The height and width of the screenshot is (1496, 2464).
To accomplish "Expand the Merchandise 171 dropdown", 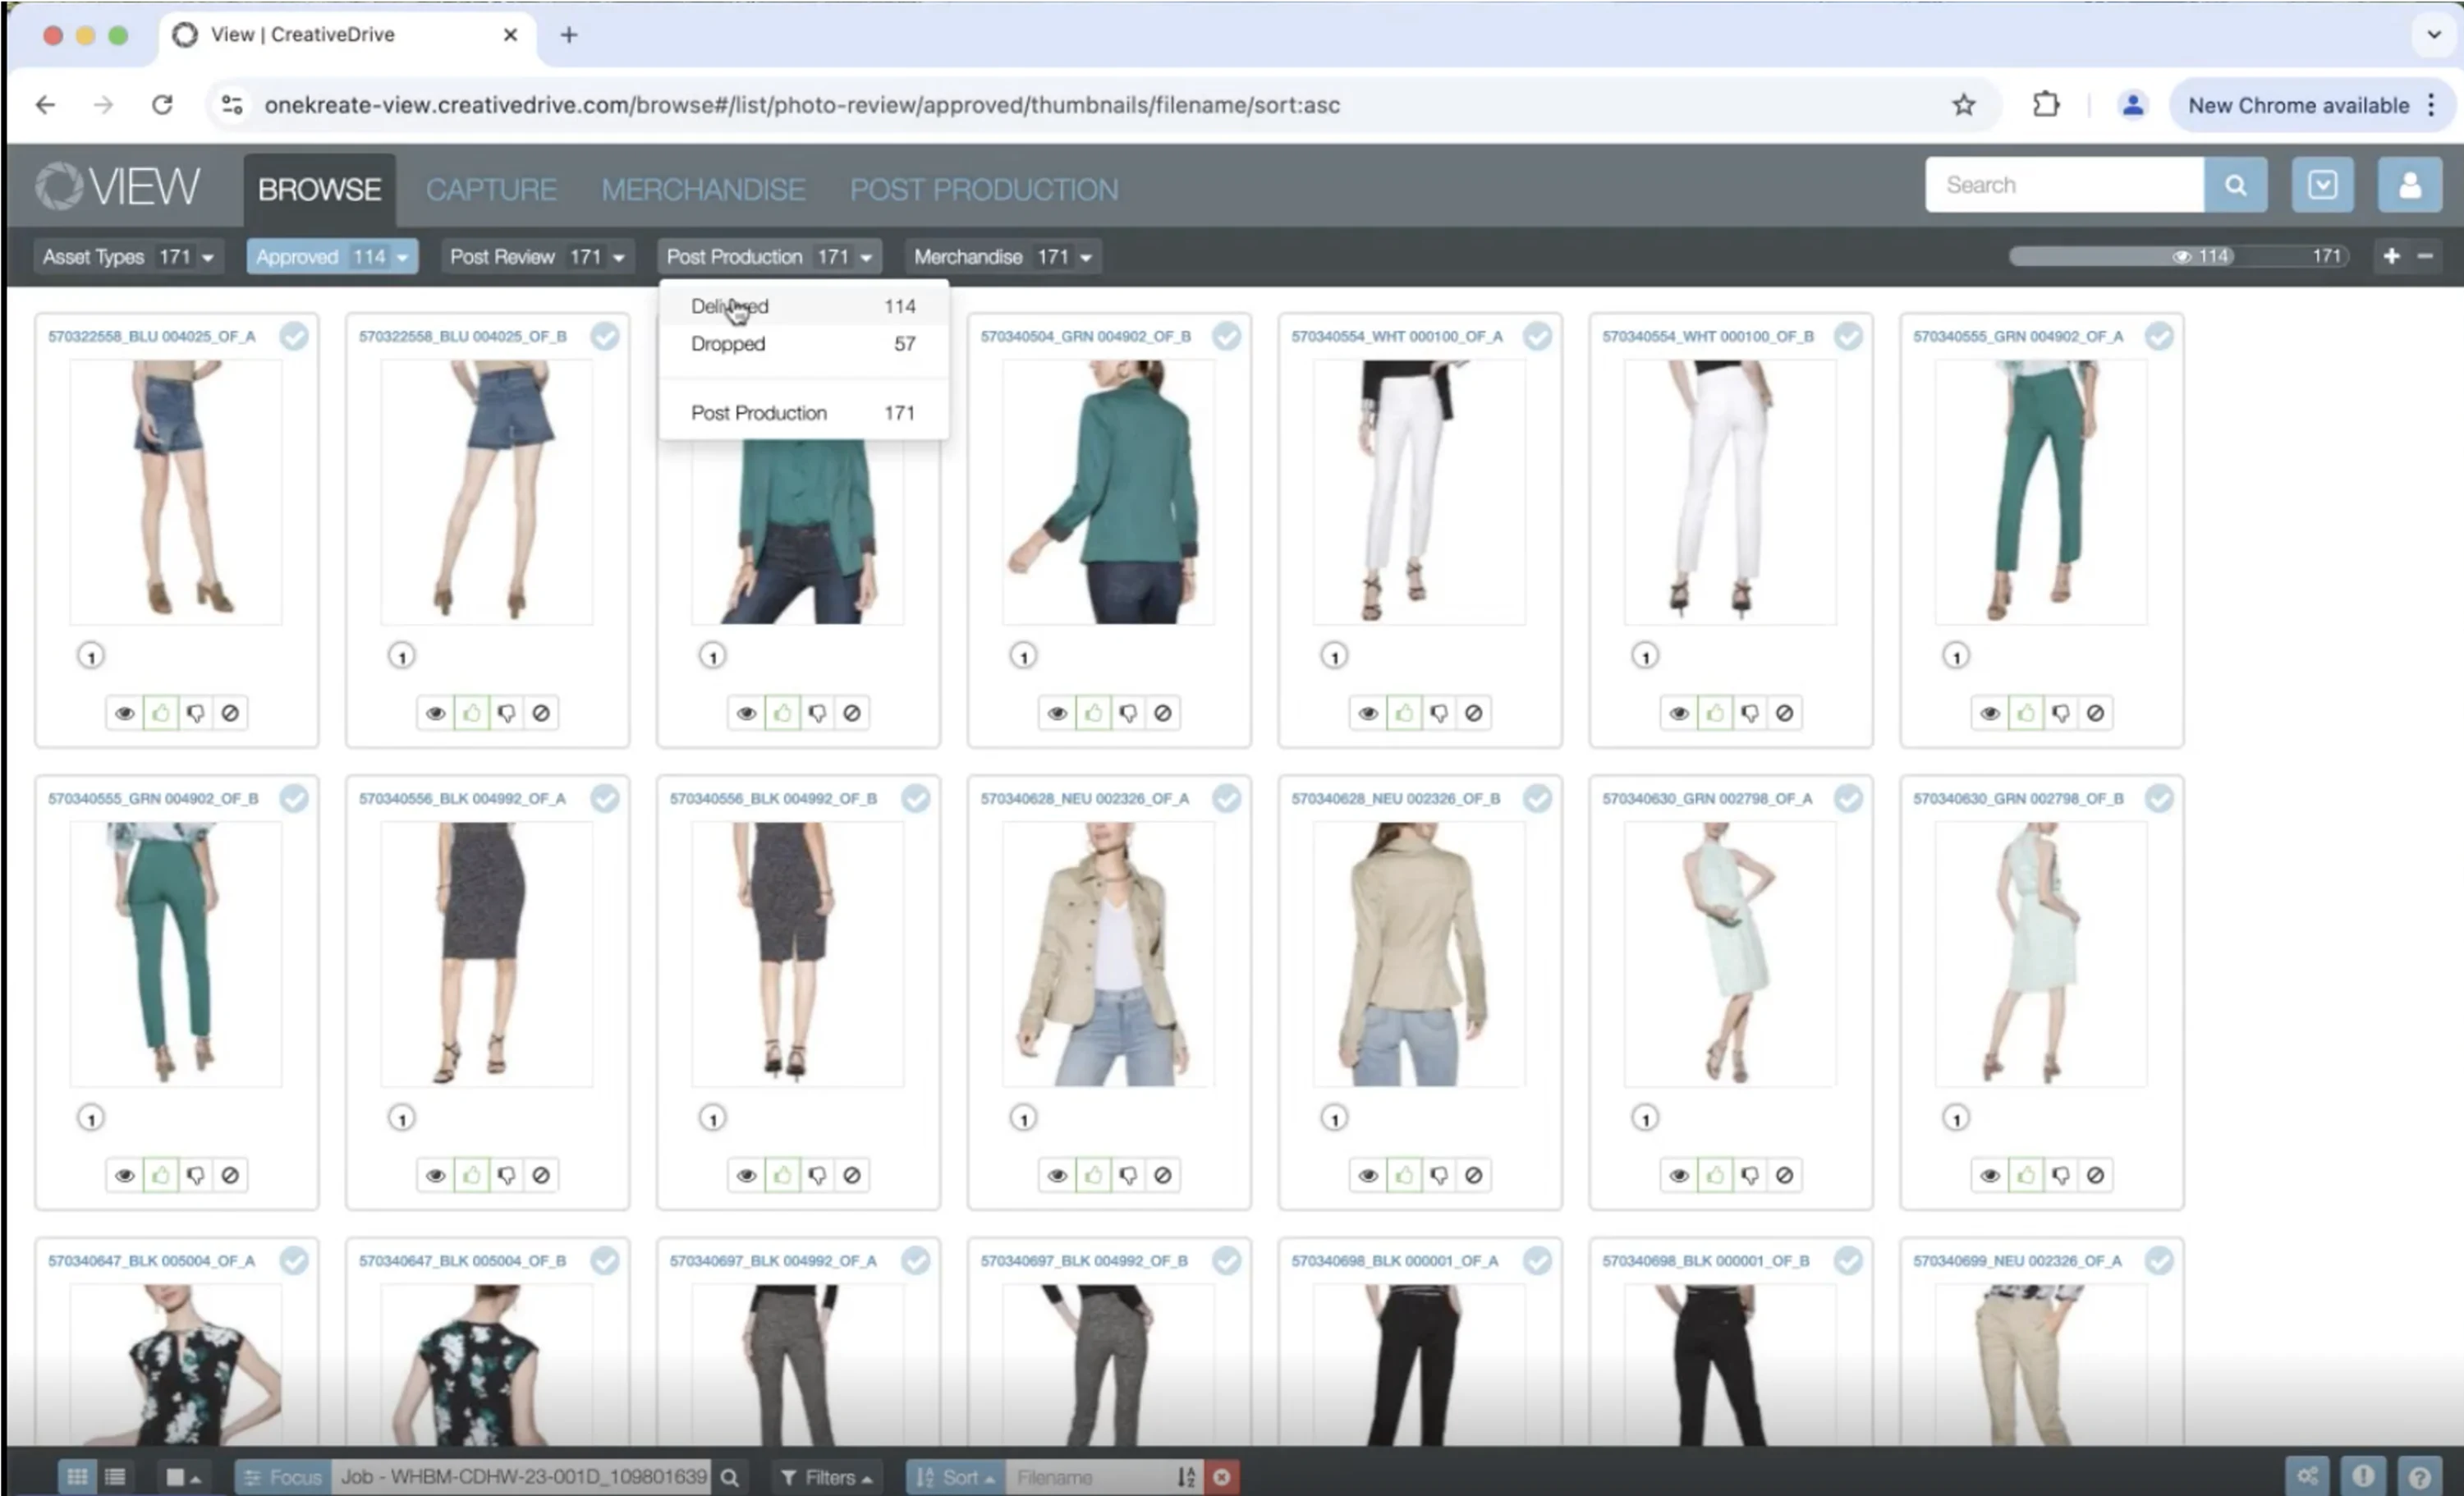I will tap(1003, 257).
